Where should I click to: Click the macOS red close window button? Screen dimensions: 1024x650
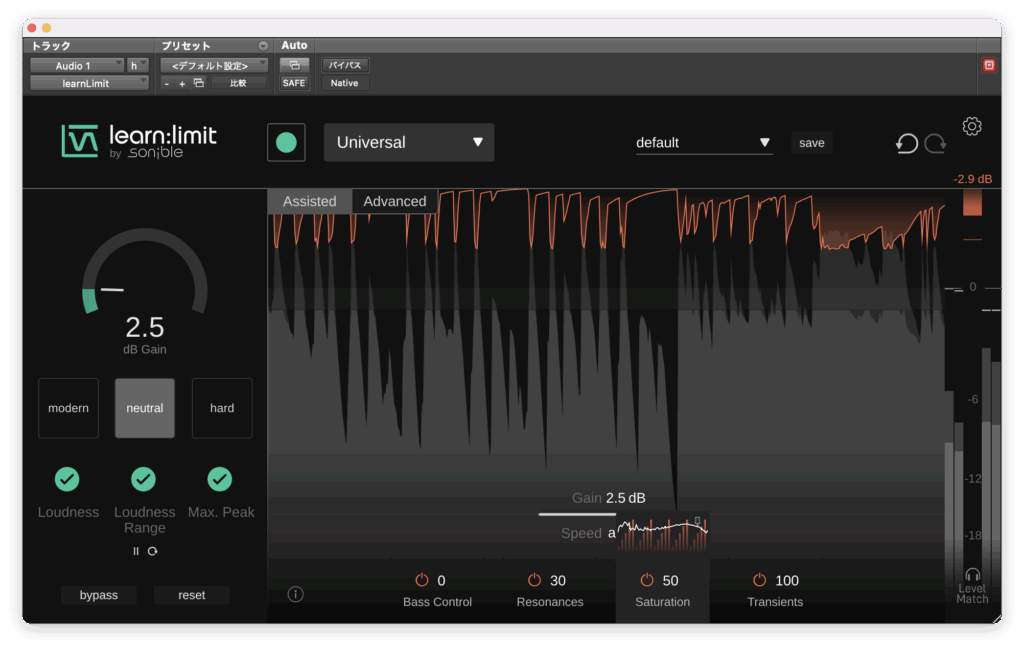click(x=32, y=28)
